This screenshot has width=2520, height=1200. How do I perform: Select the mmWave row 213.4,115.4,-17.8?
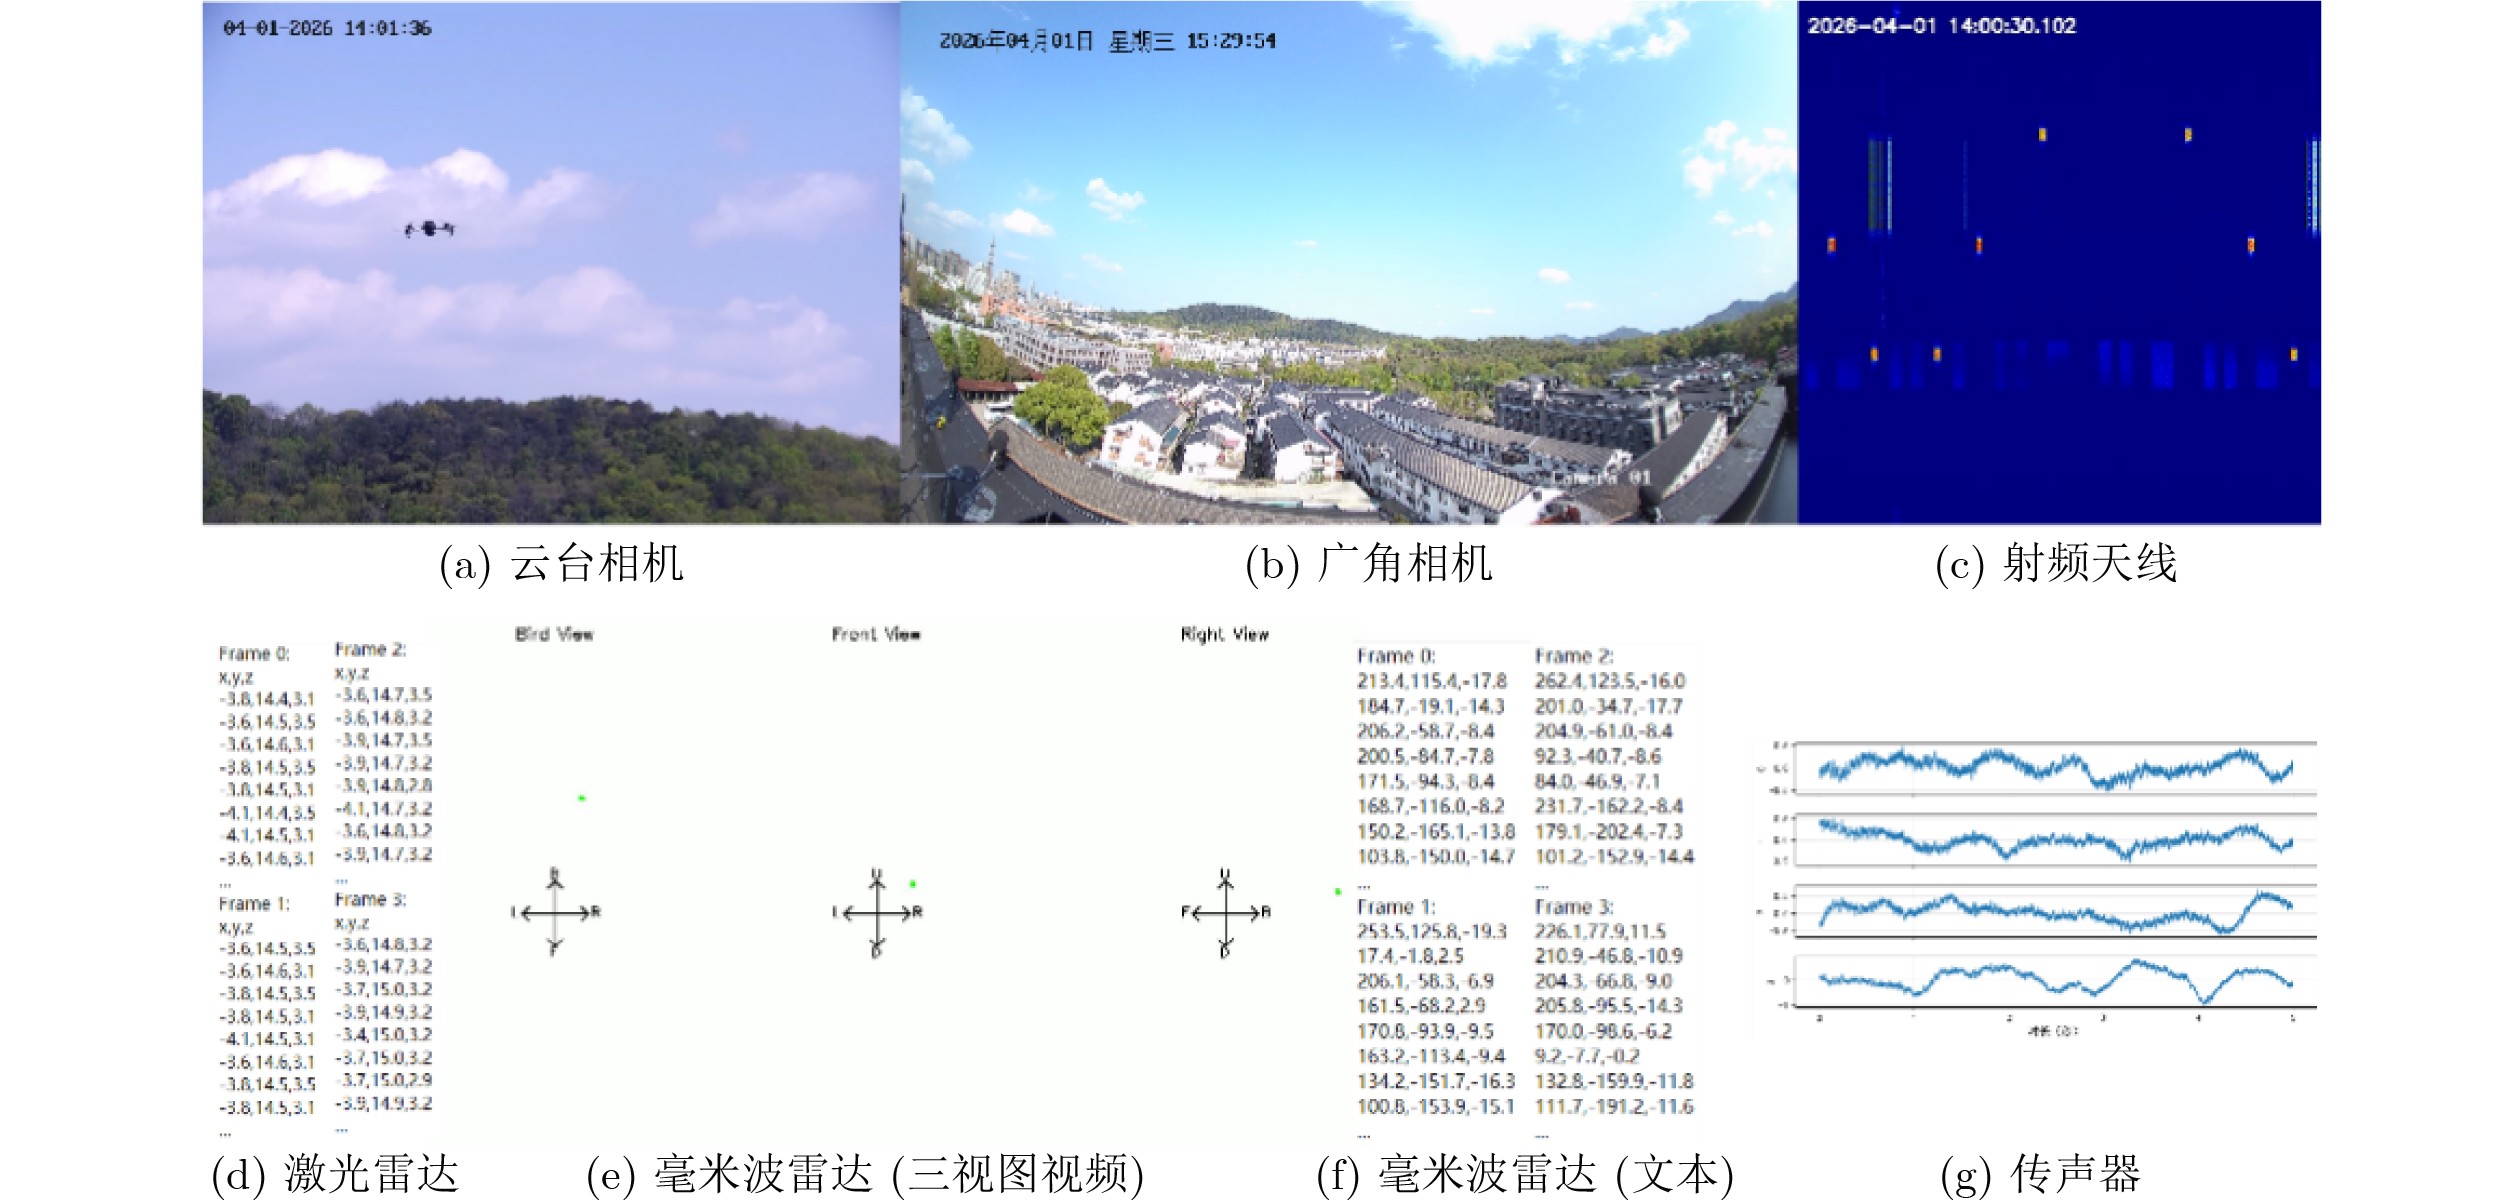point(1432,681)
